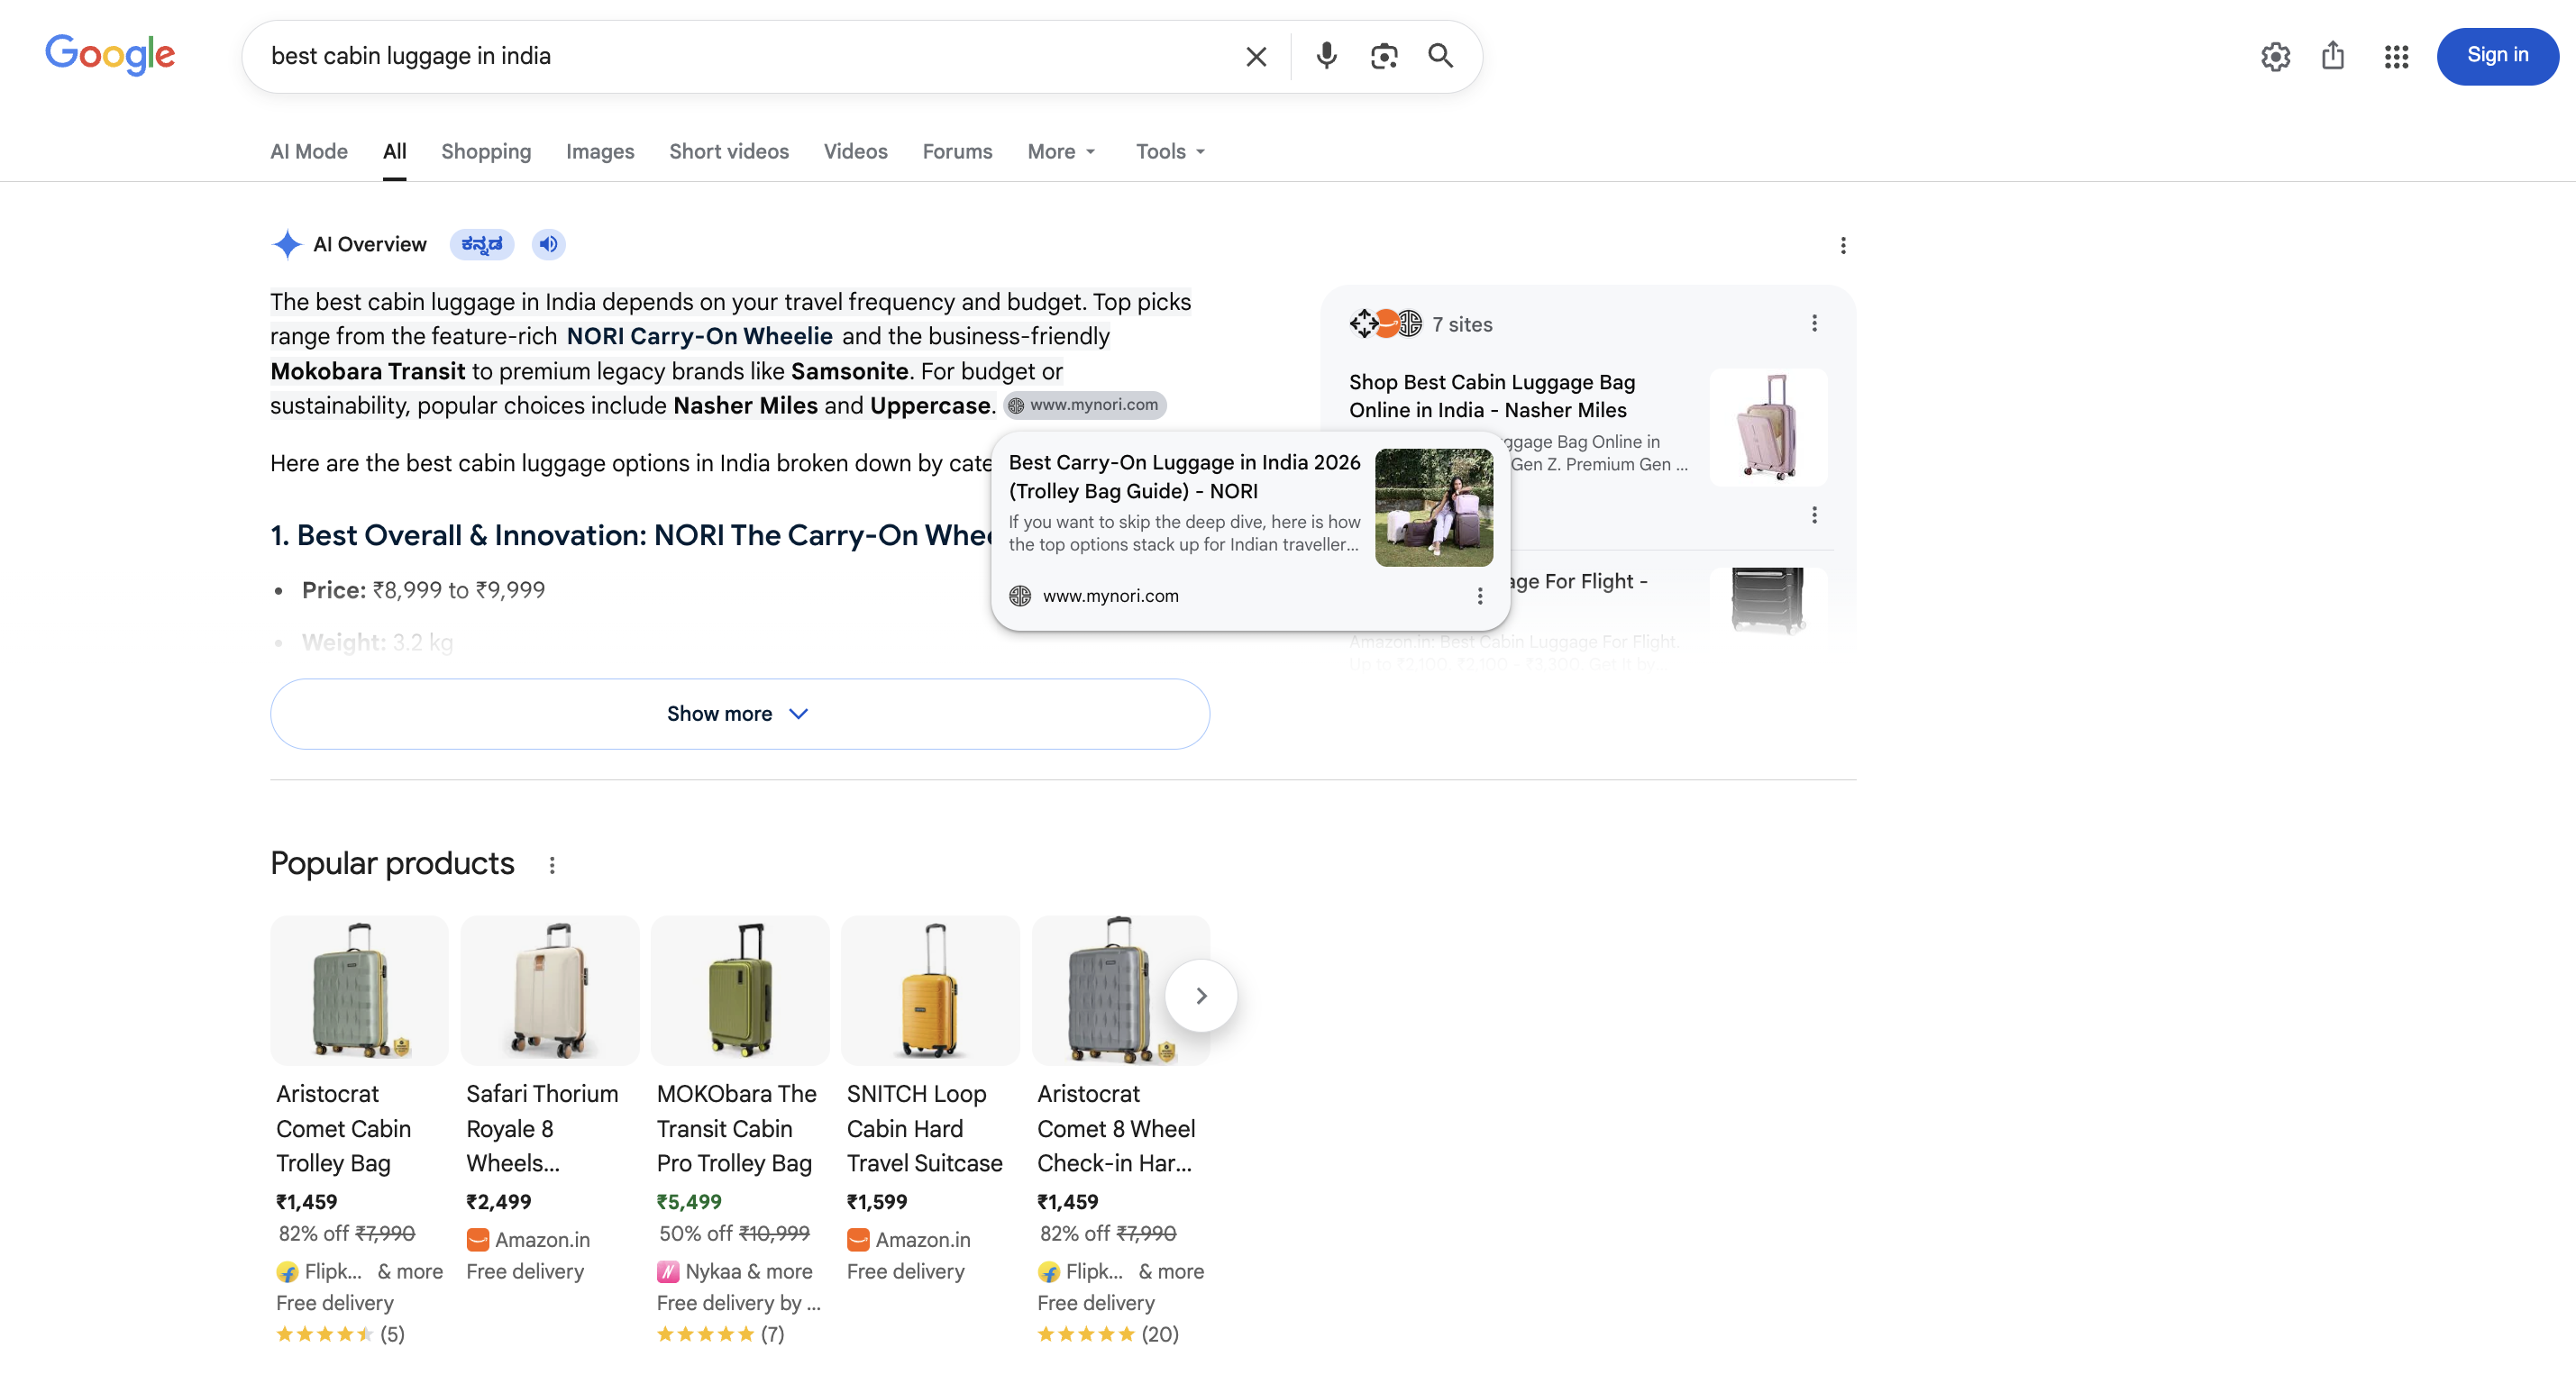Click the yellow SNITCH suitcase image
2576x1384 pixels.
pos(930,990)
